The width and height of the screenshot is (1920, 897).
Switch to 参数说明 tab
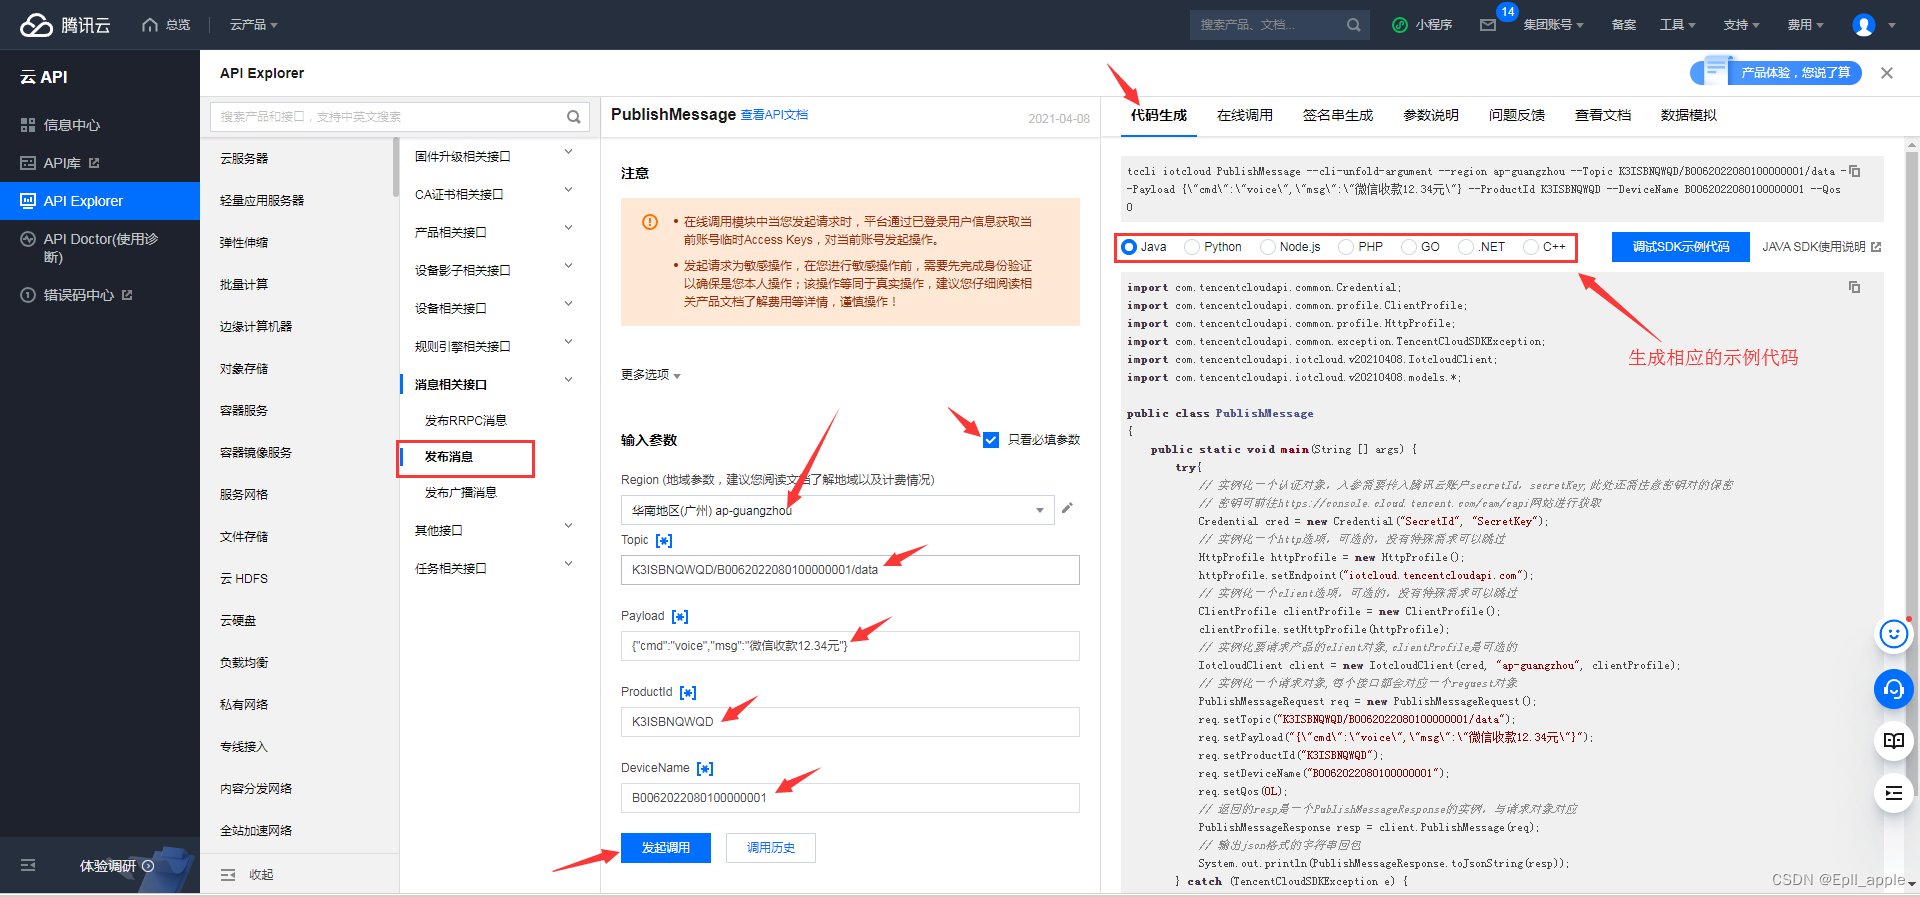coord(1431,115)
